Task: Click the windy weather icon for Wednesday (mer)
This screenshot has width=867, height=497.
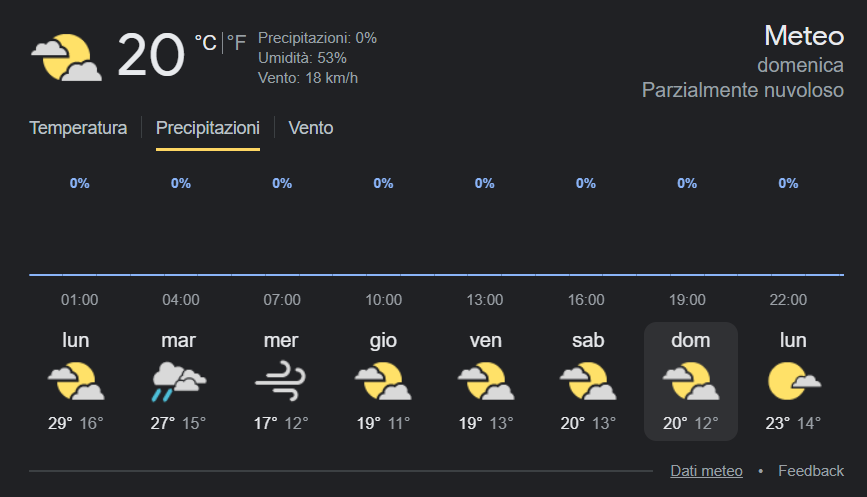Action: pyautogui.click(x=281, y=382)
